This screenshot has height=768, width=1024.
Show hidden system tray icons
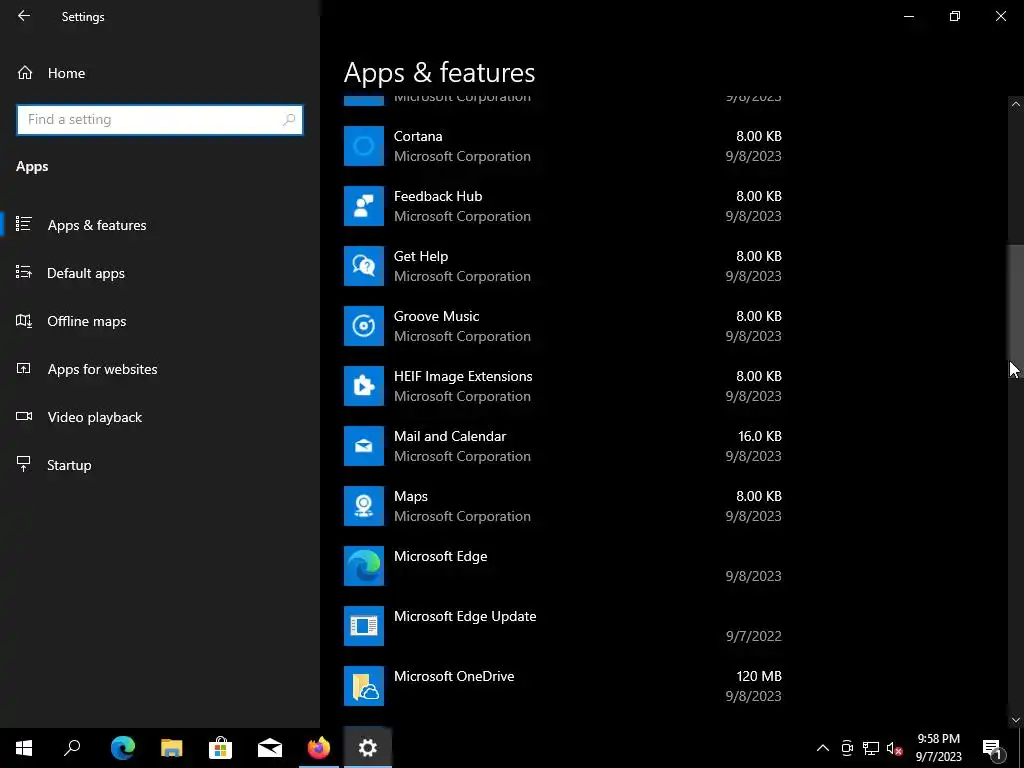click(x=823, y=748)
